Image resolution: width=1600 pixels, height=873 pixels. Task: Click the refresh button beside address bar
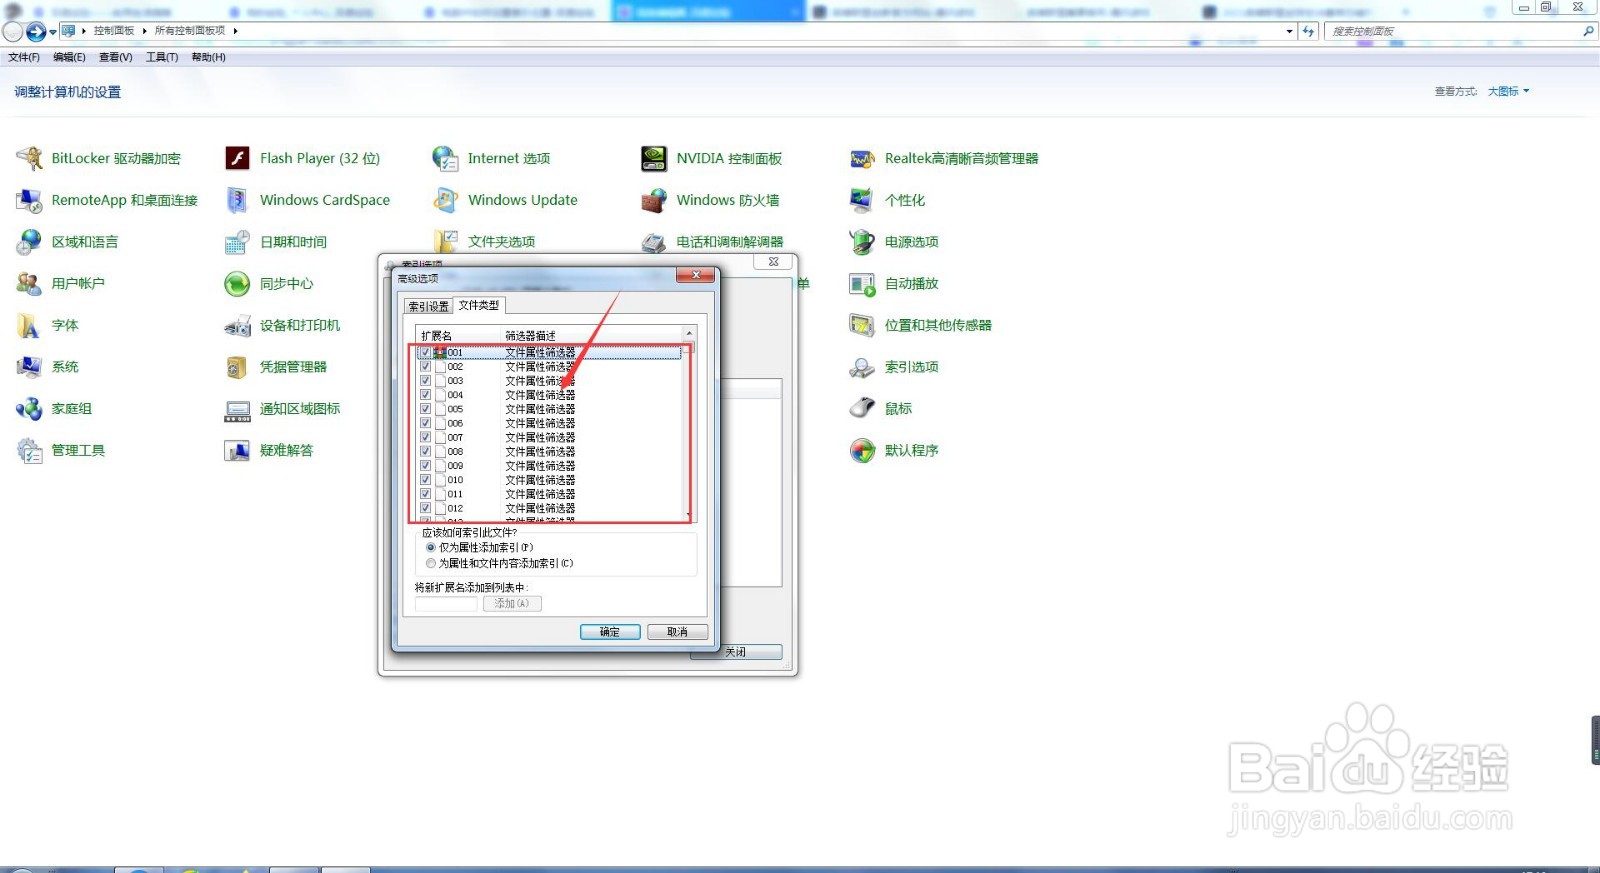1308,31
